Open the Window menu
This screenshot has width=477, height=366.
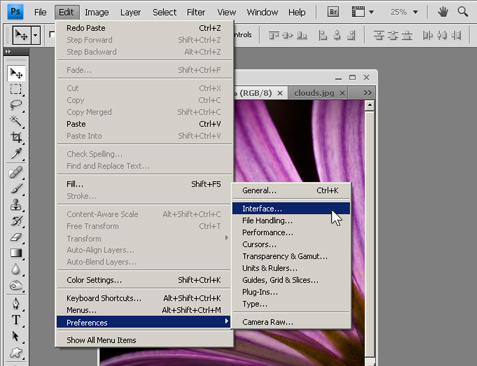262,12
